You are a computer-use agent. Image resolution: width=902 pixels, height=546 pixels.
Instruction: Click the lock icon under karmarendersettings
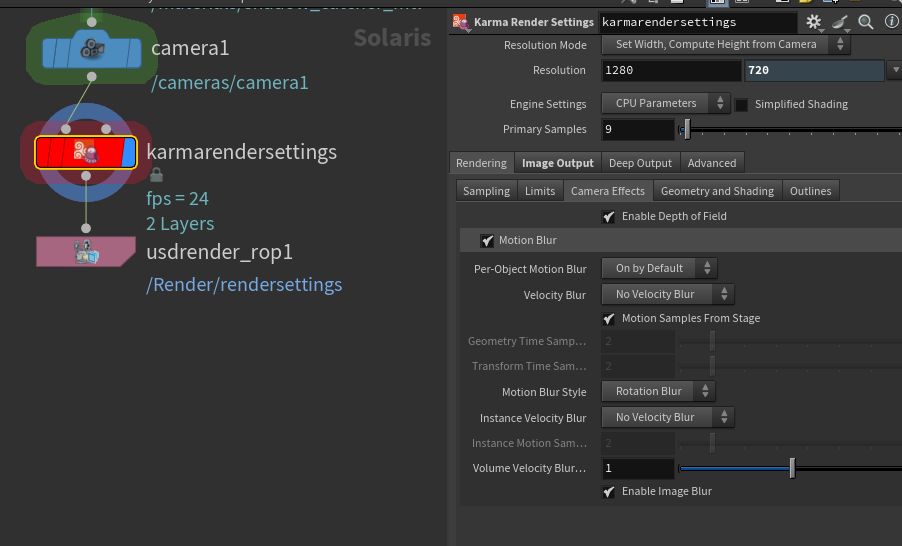[156, 174]
